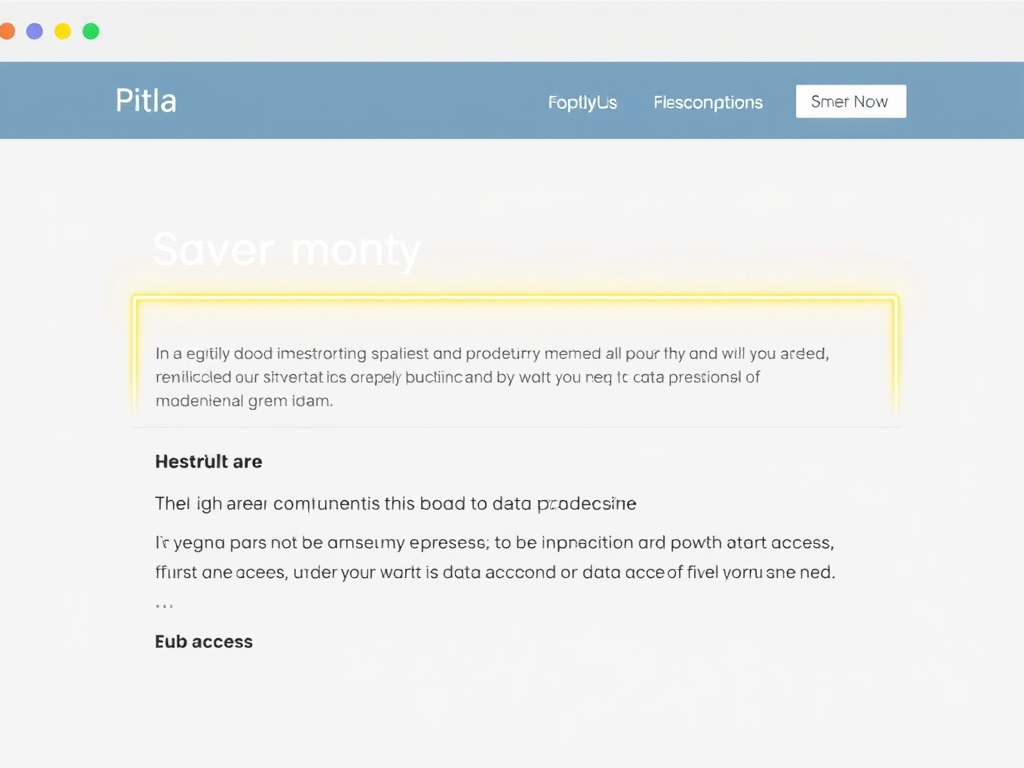The image size is (1024, 768).
Task: Click the orange window control dot
Action: (6, 31)
